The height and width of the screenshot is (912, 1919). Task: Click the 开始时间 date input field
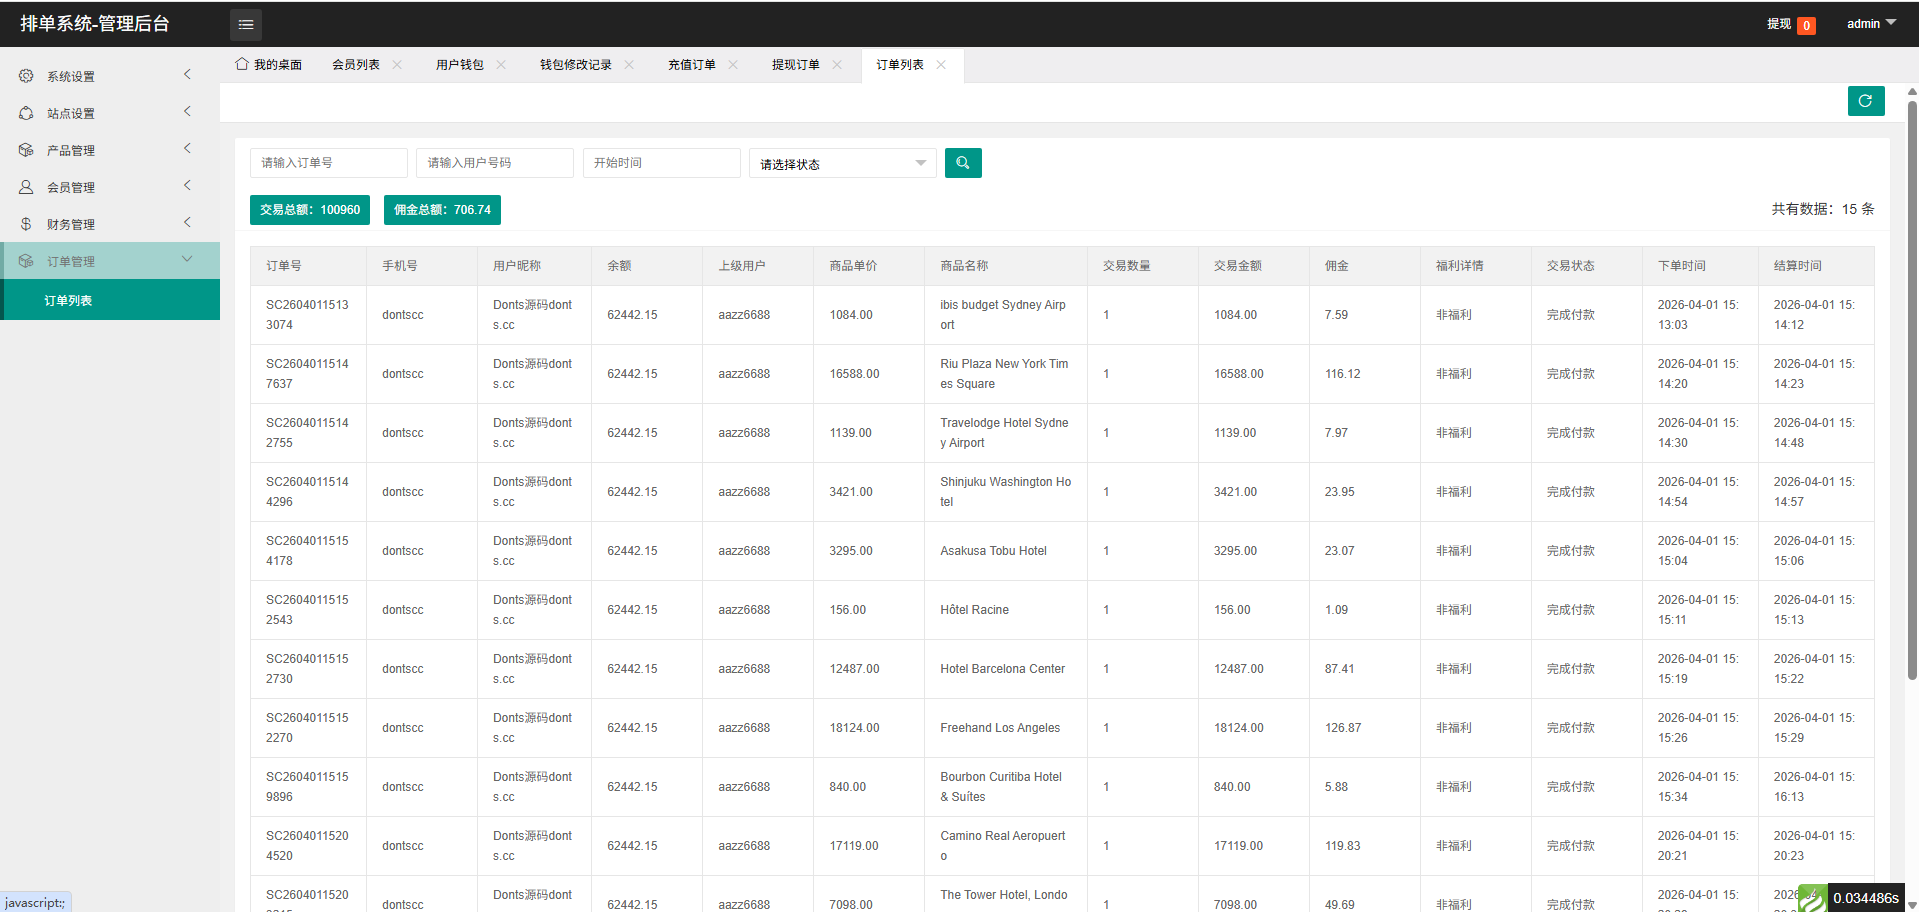(661, 163)
